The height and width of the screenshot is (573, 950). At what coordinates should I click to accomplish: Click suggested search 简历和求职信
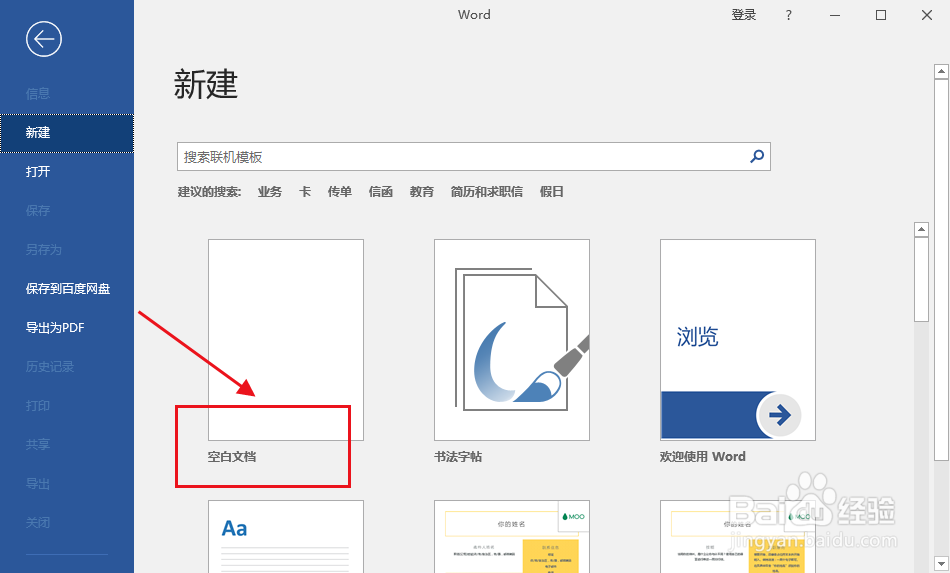(x=487, y=192)
